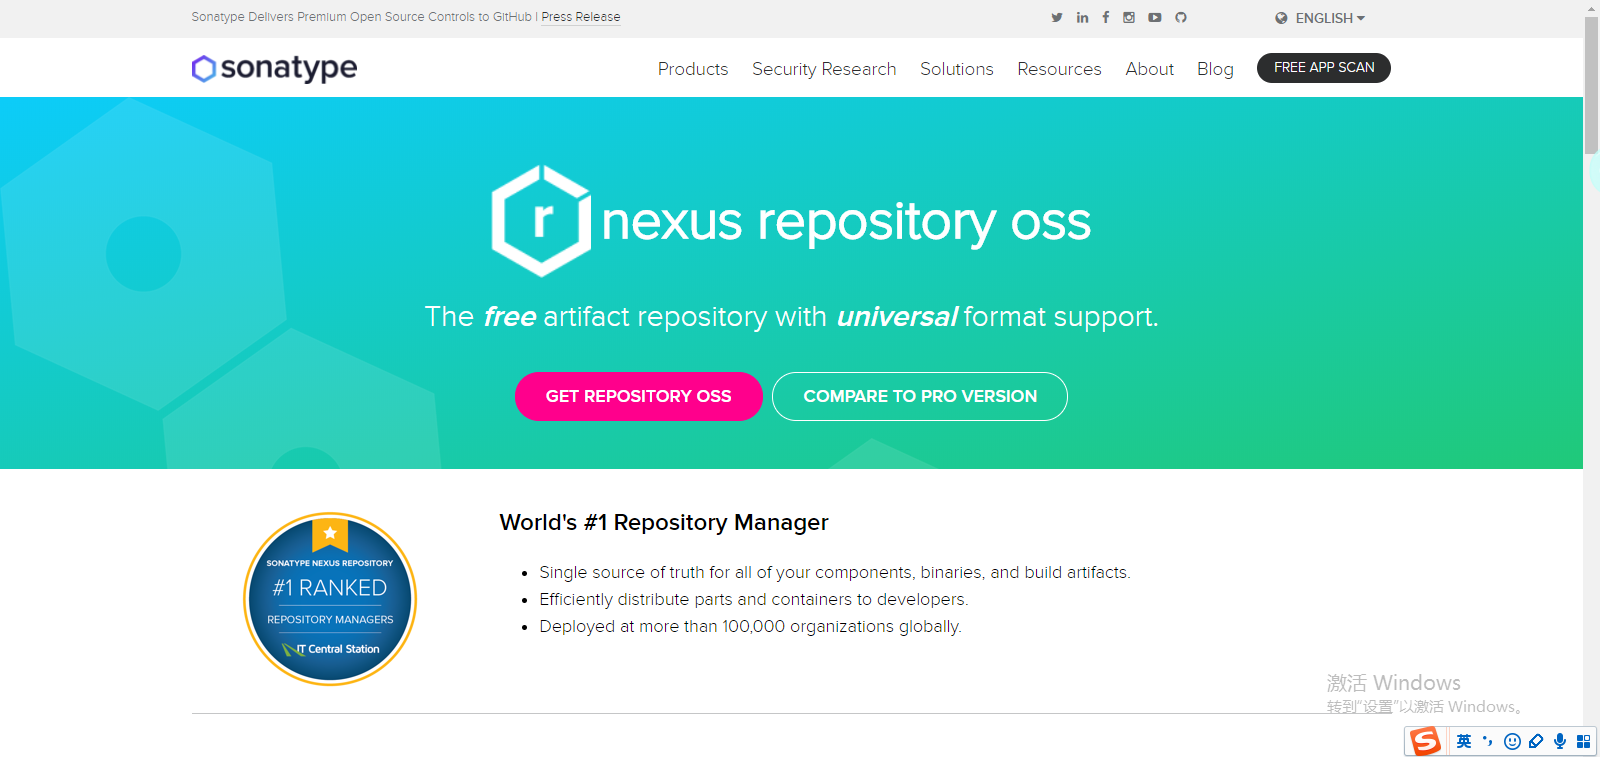
Task: Open the Resources menu
Action: pos(1059,69)
